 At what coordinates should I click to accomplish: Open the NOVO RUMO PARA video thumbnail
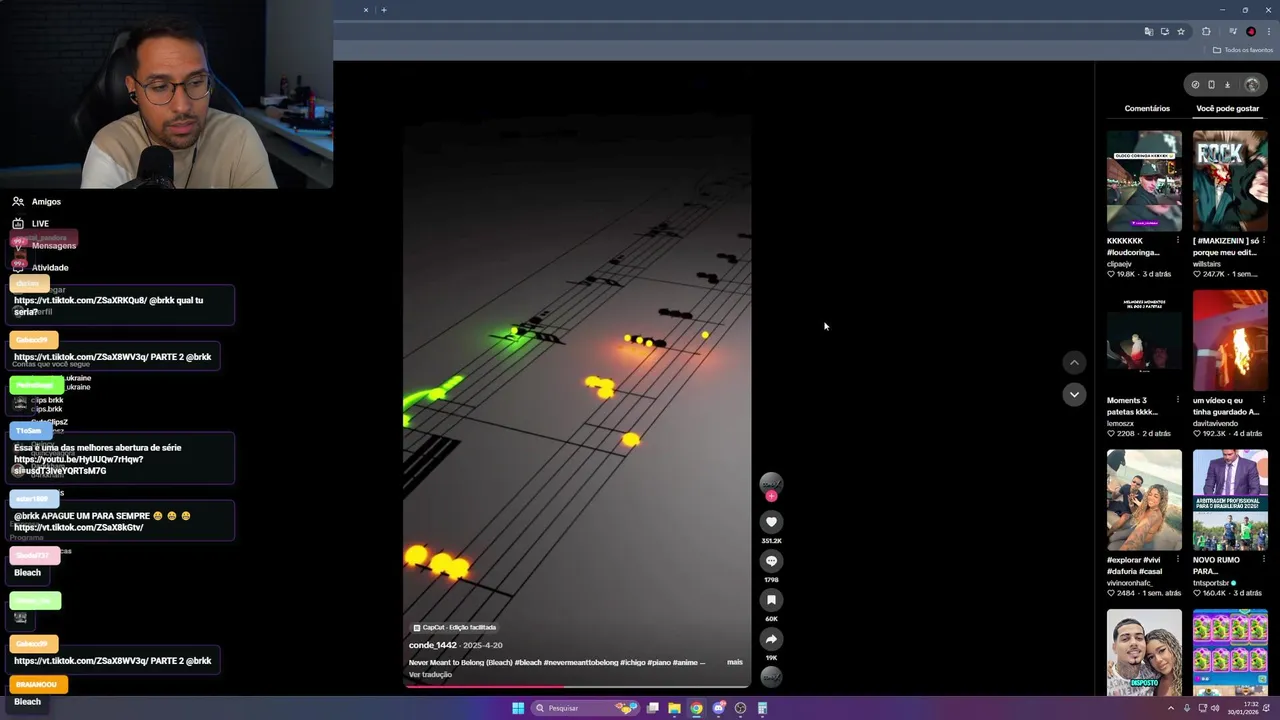click(x=1230, y=500)
